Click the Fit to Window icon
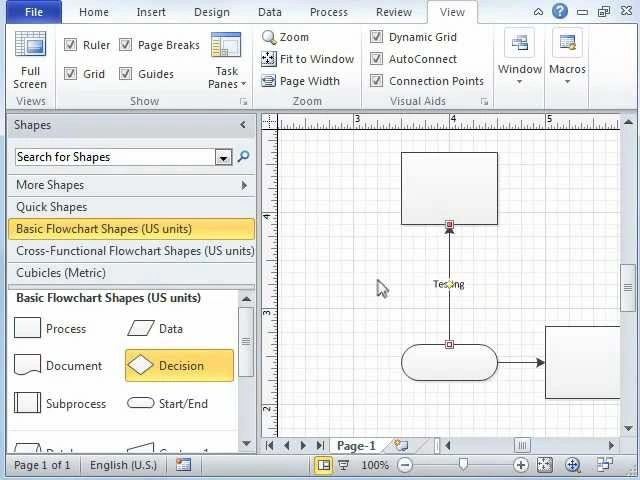Screen dimensions: 640x480 pyautogui.click(x=269, y=59)
